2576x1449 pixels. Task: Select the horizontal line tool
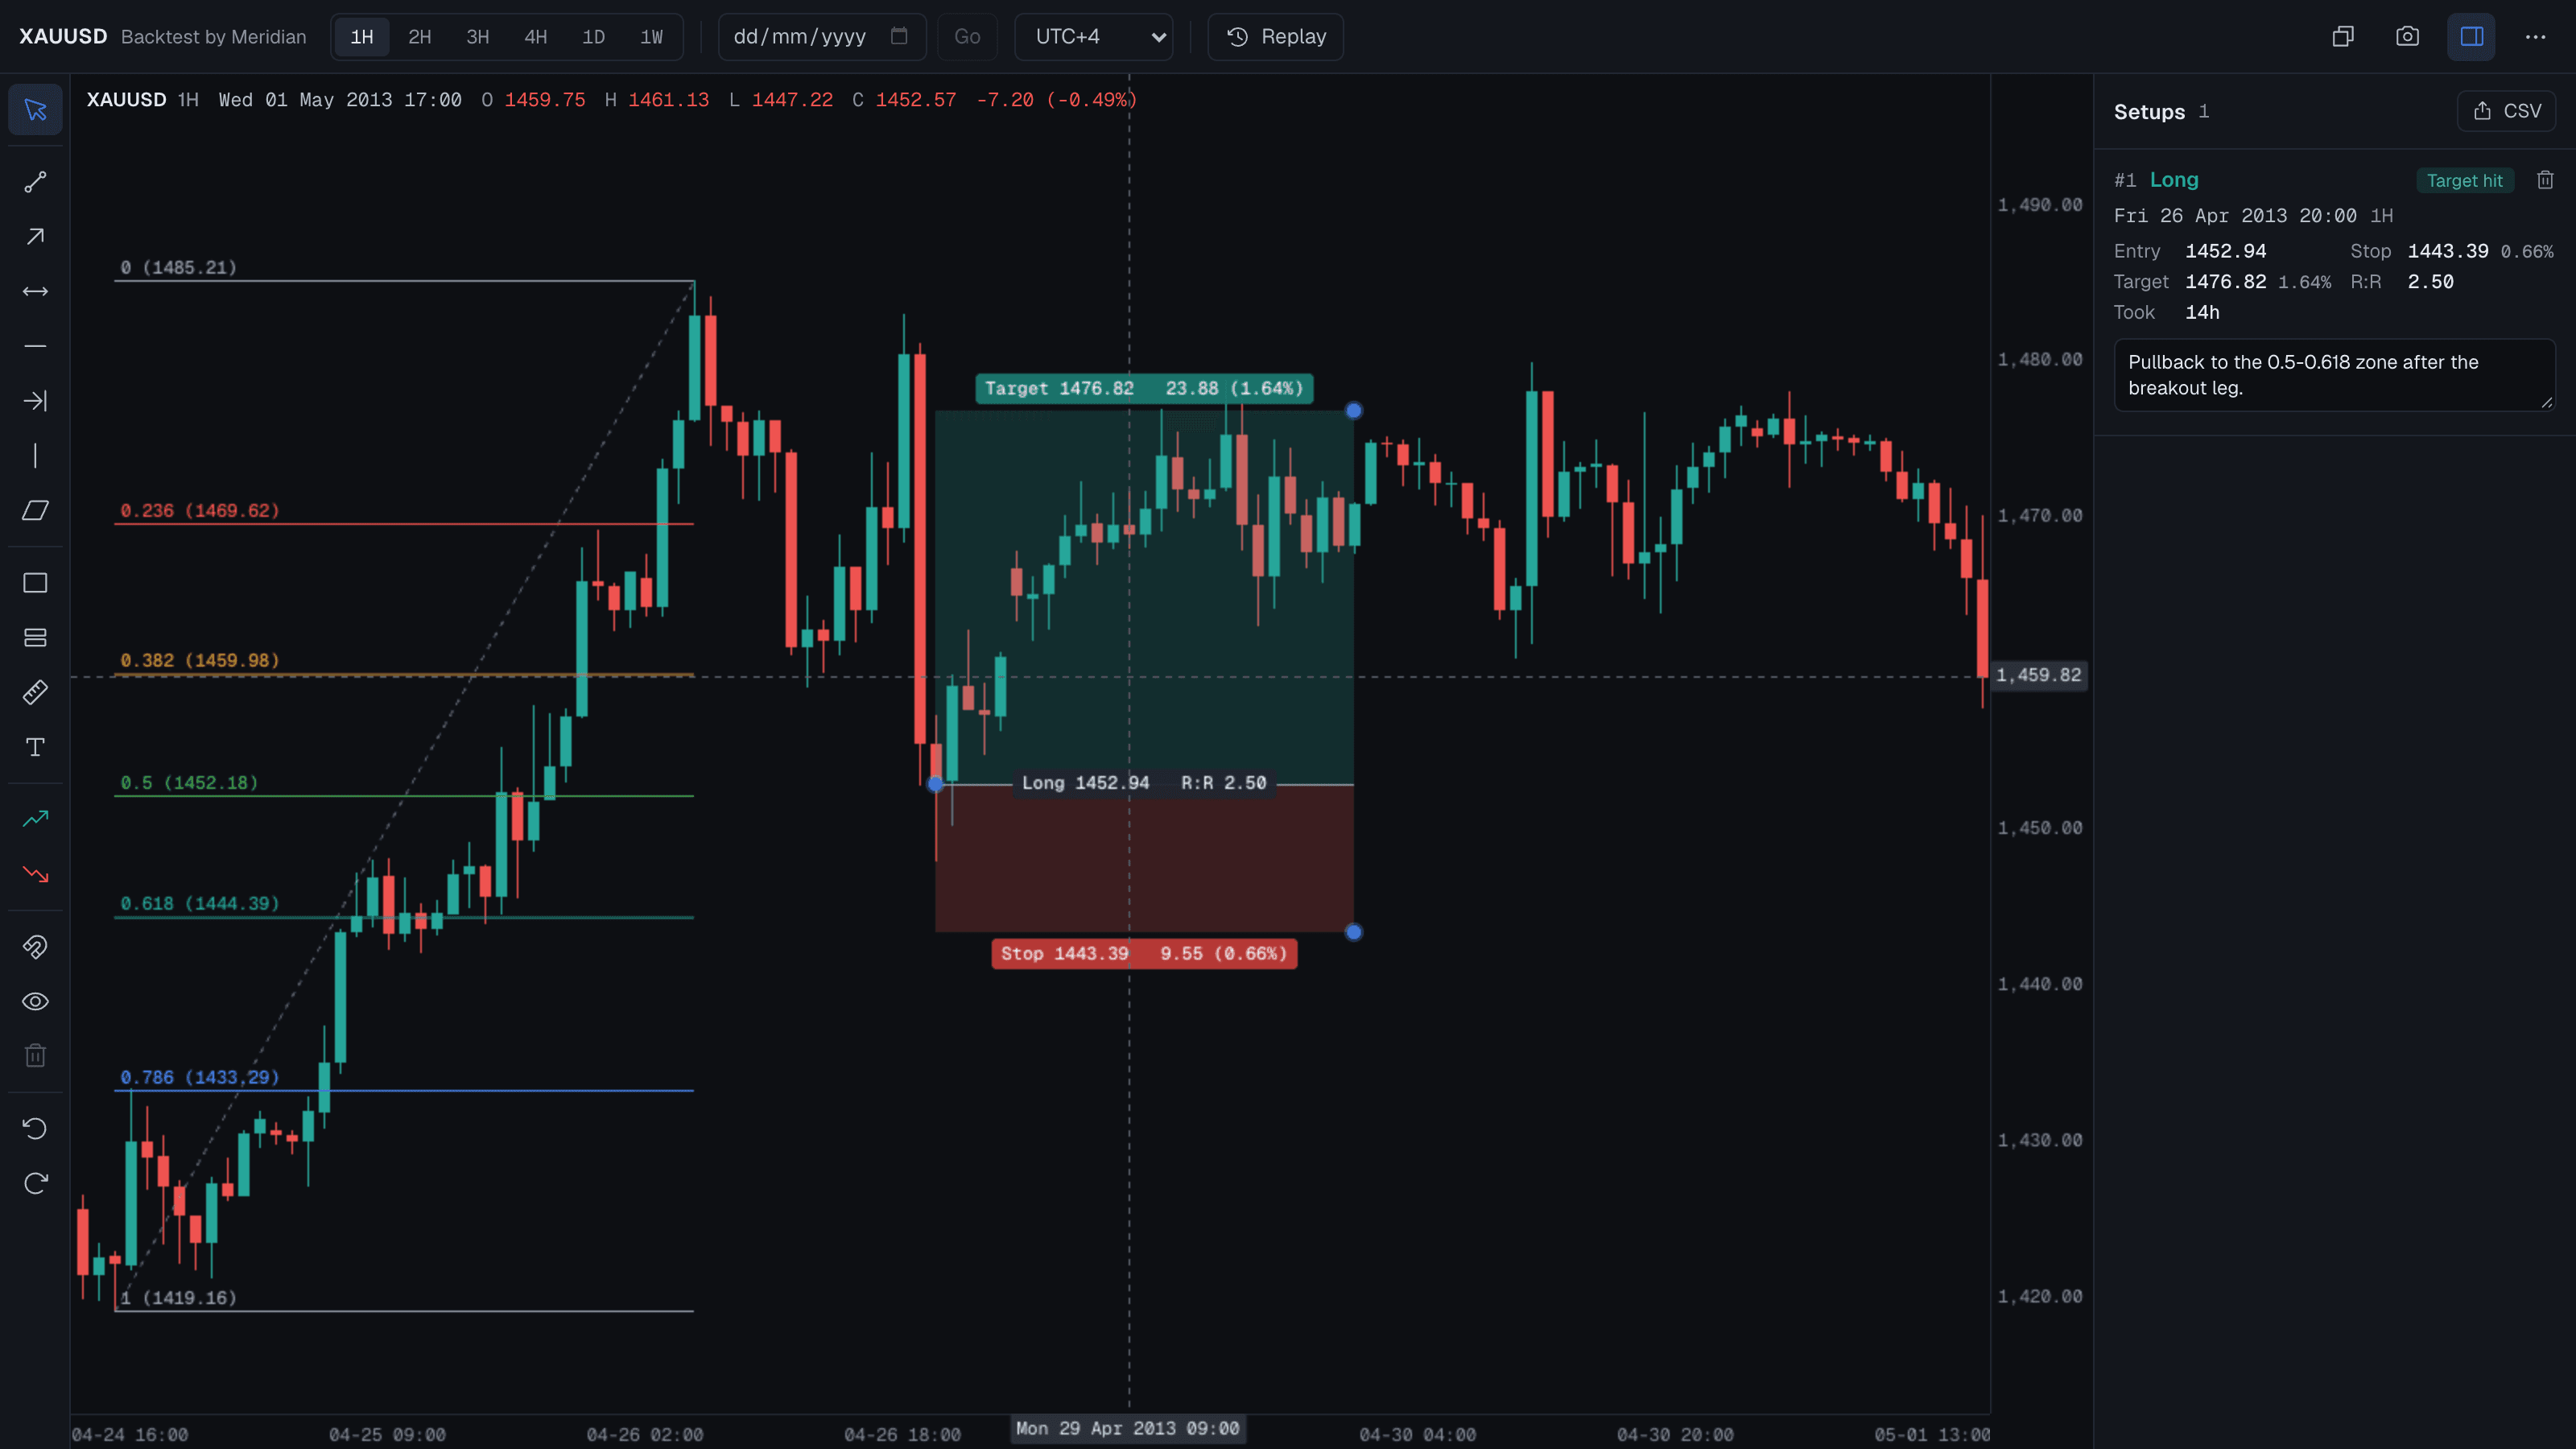[x=35, y=346]
